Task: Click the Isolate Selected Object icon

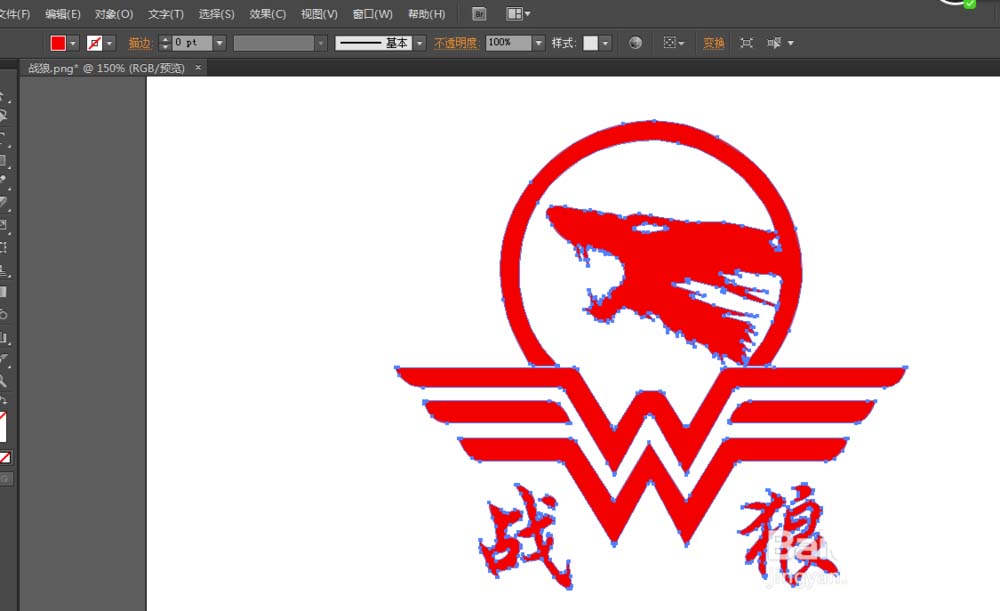Action: click(746, 43)
